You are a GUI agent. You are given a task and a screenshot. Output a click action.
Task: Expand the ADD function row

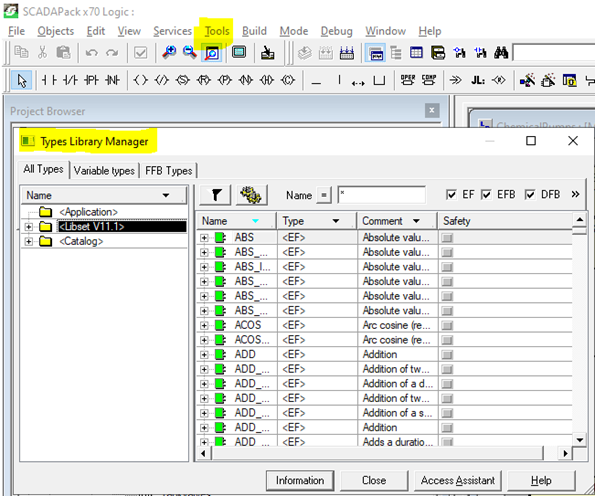pos(204,355)
